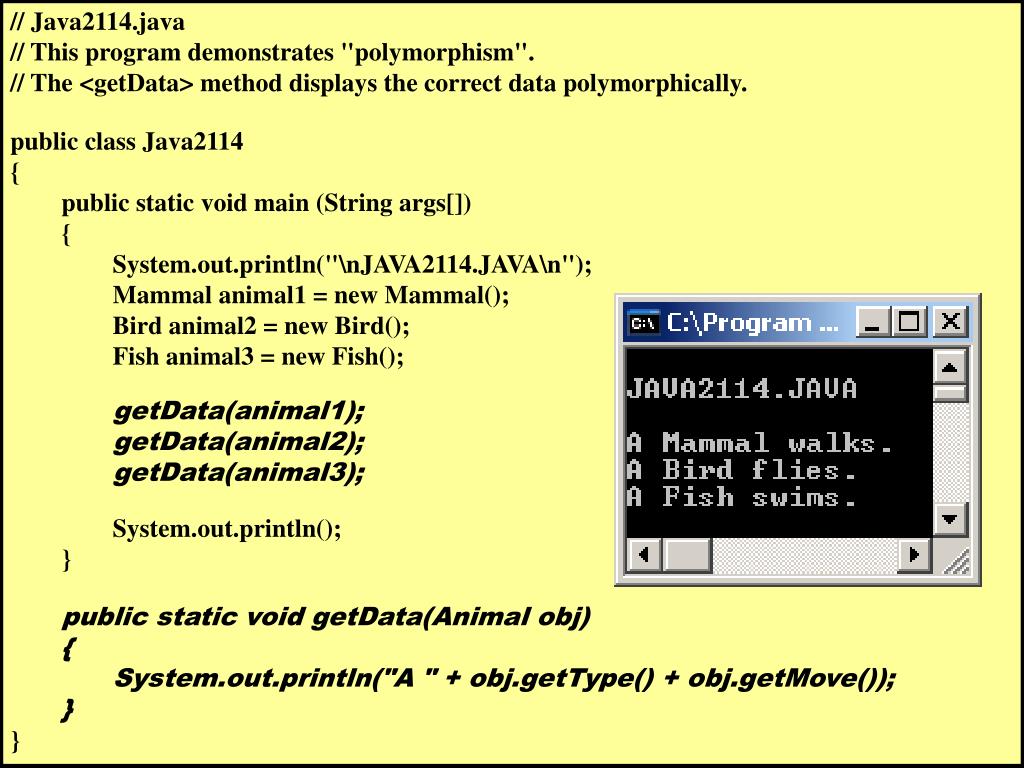Click the console vertical scrollbar down arrow
This screenshot has height=768, width=1024.
click(950, 520)
